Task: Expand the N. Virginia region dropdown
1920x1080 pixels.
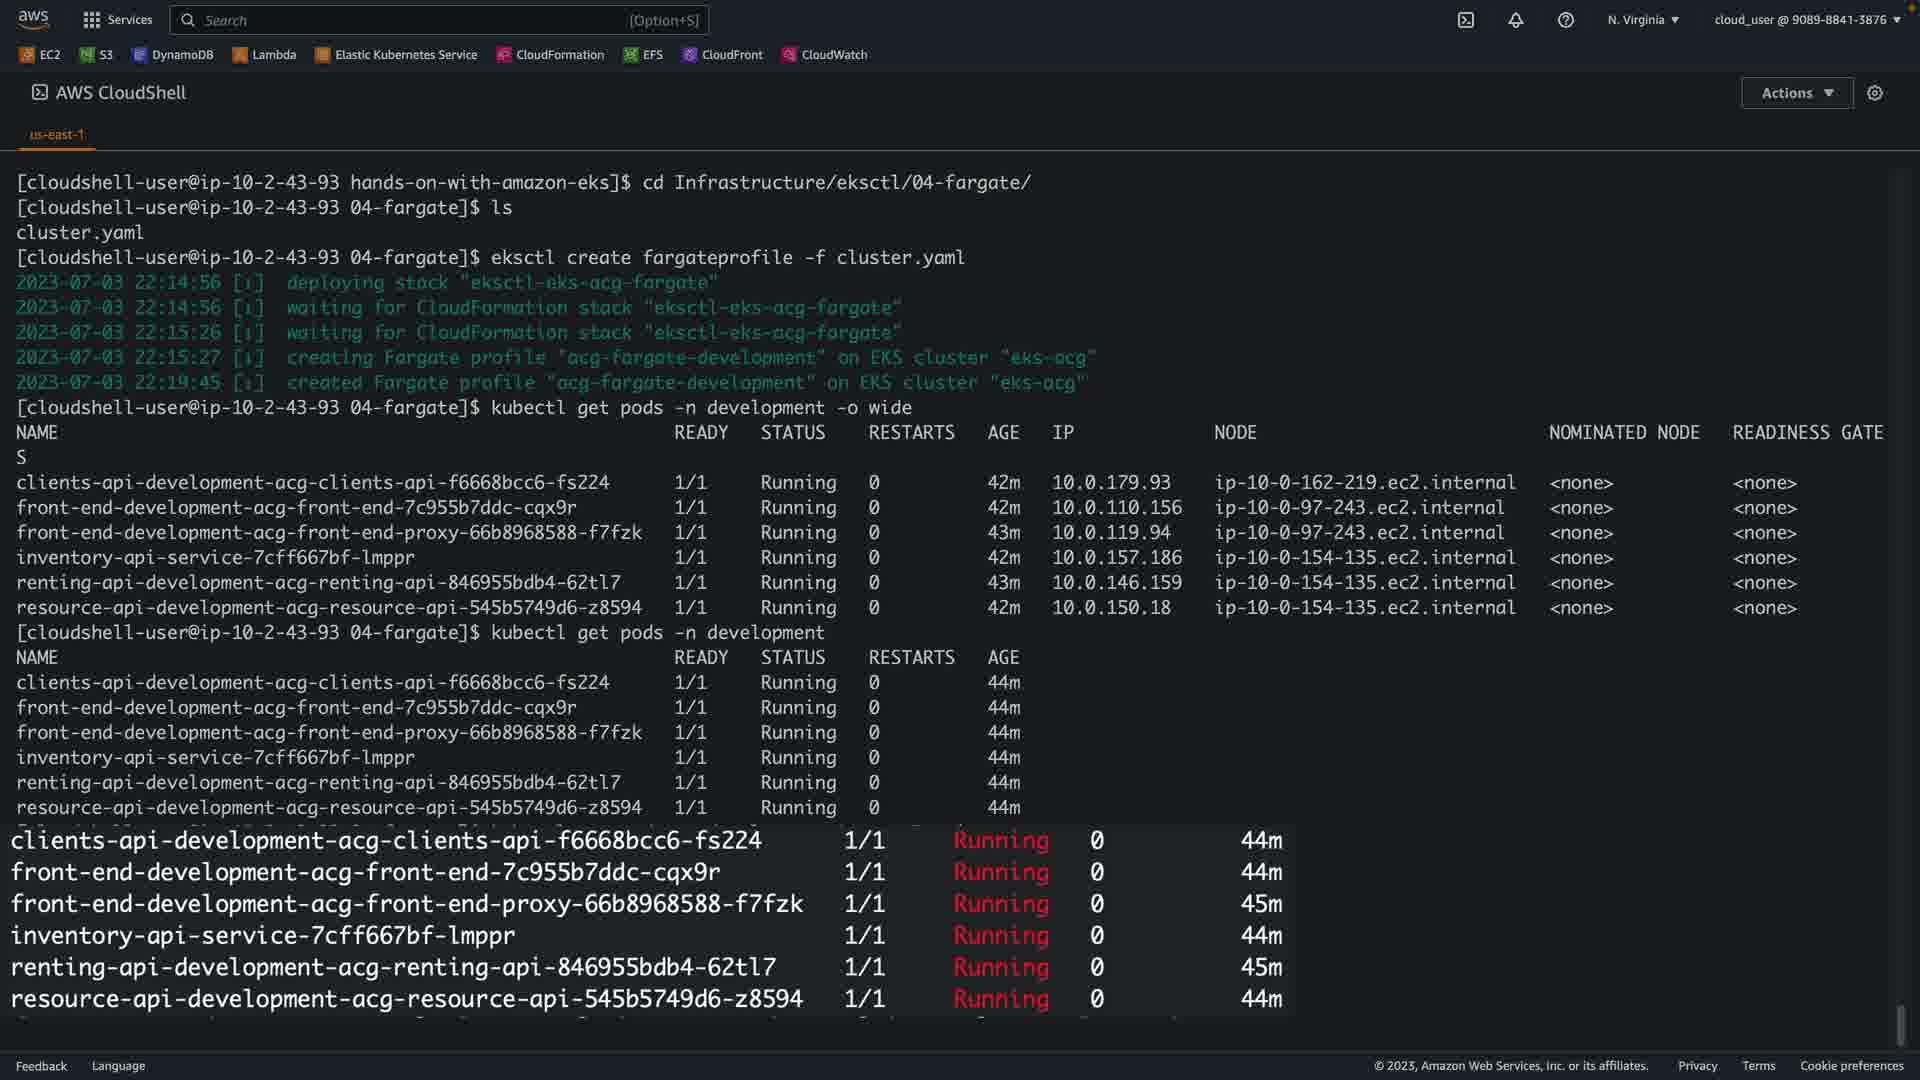Action: click(x=1643, y=20)
